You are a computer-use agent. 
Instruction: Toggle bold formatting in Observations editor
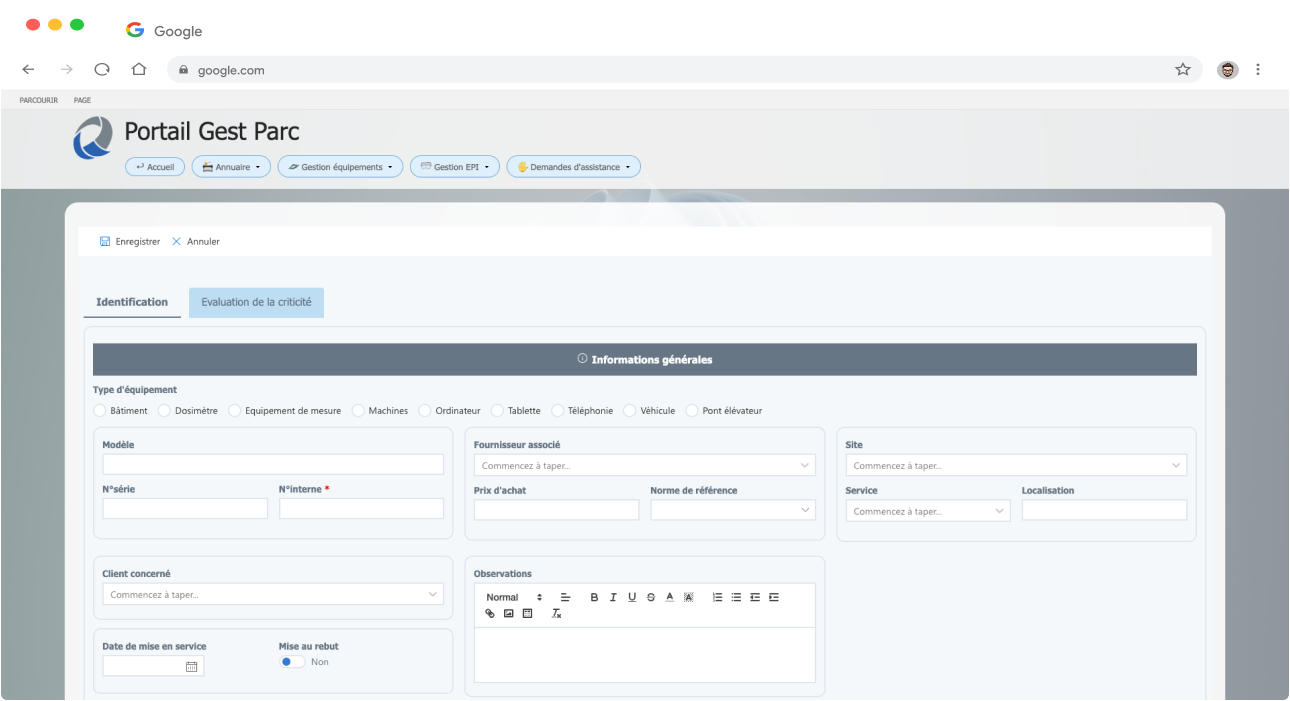594,597
